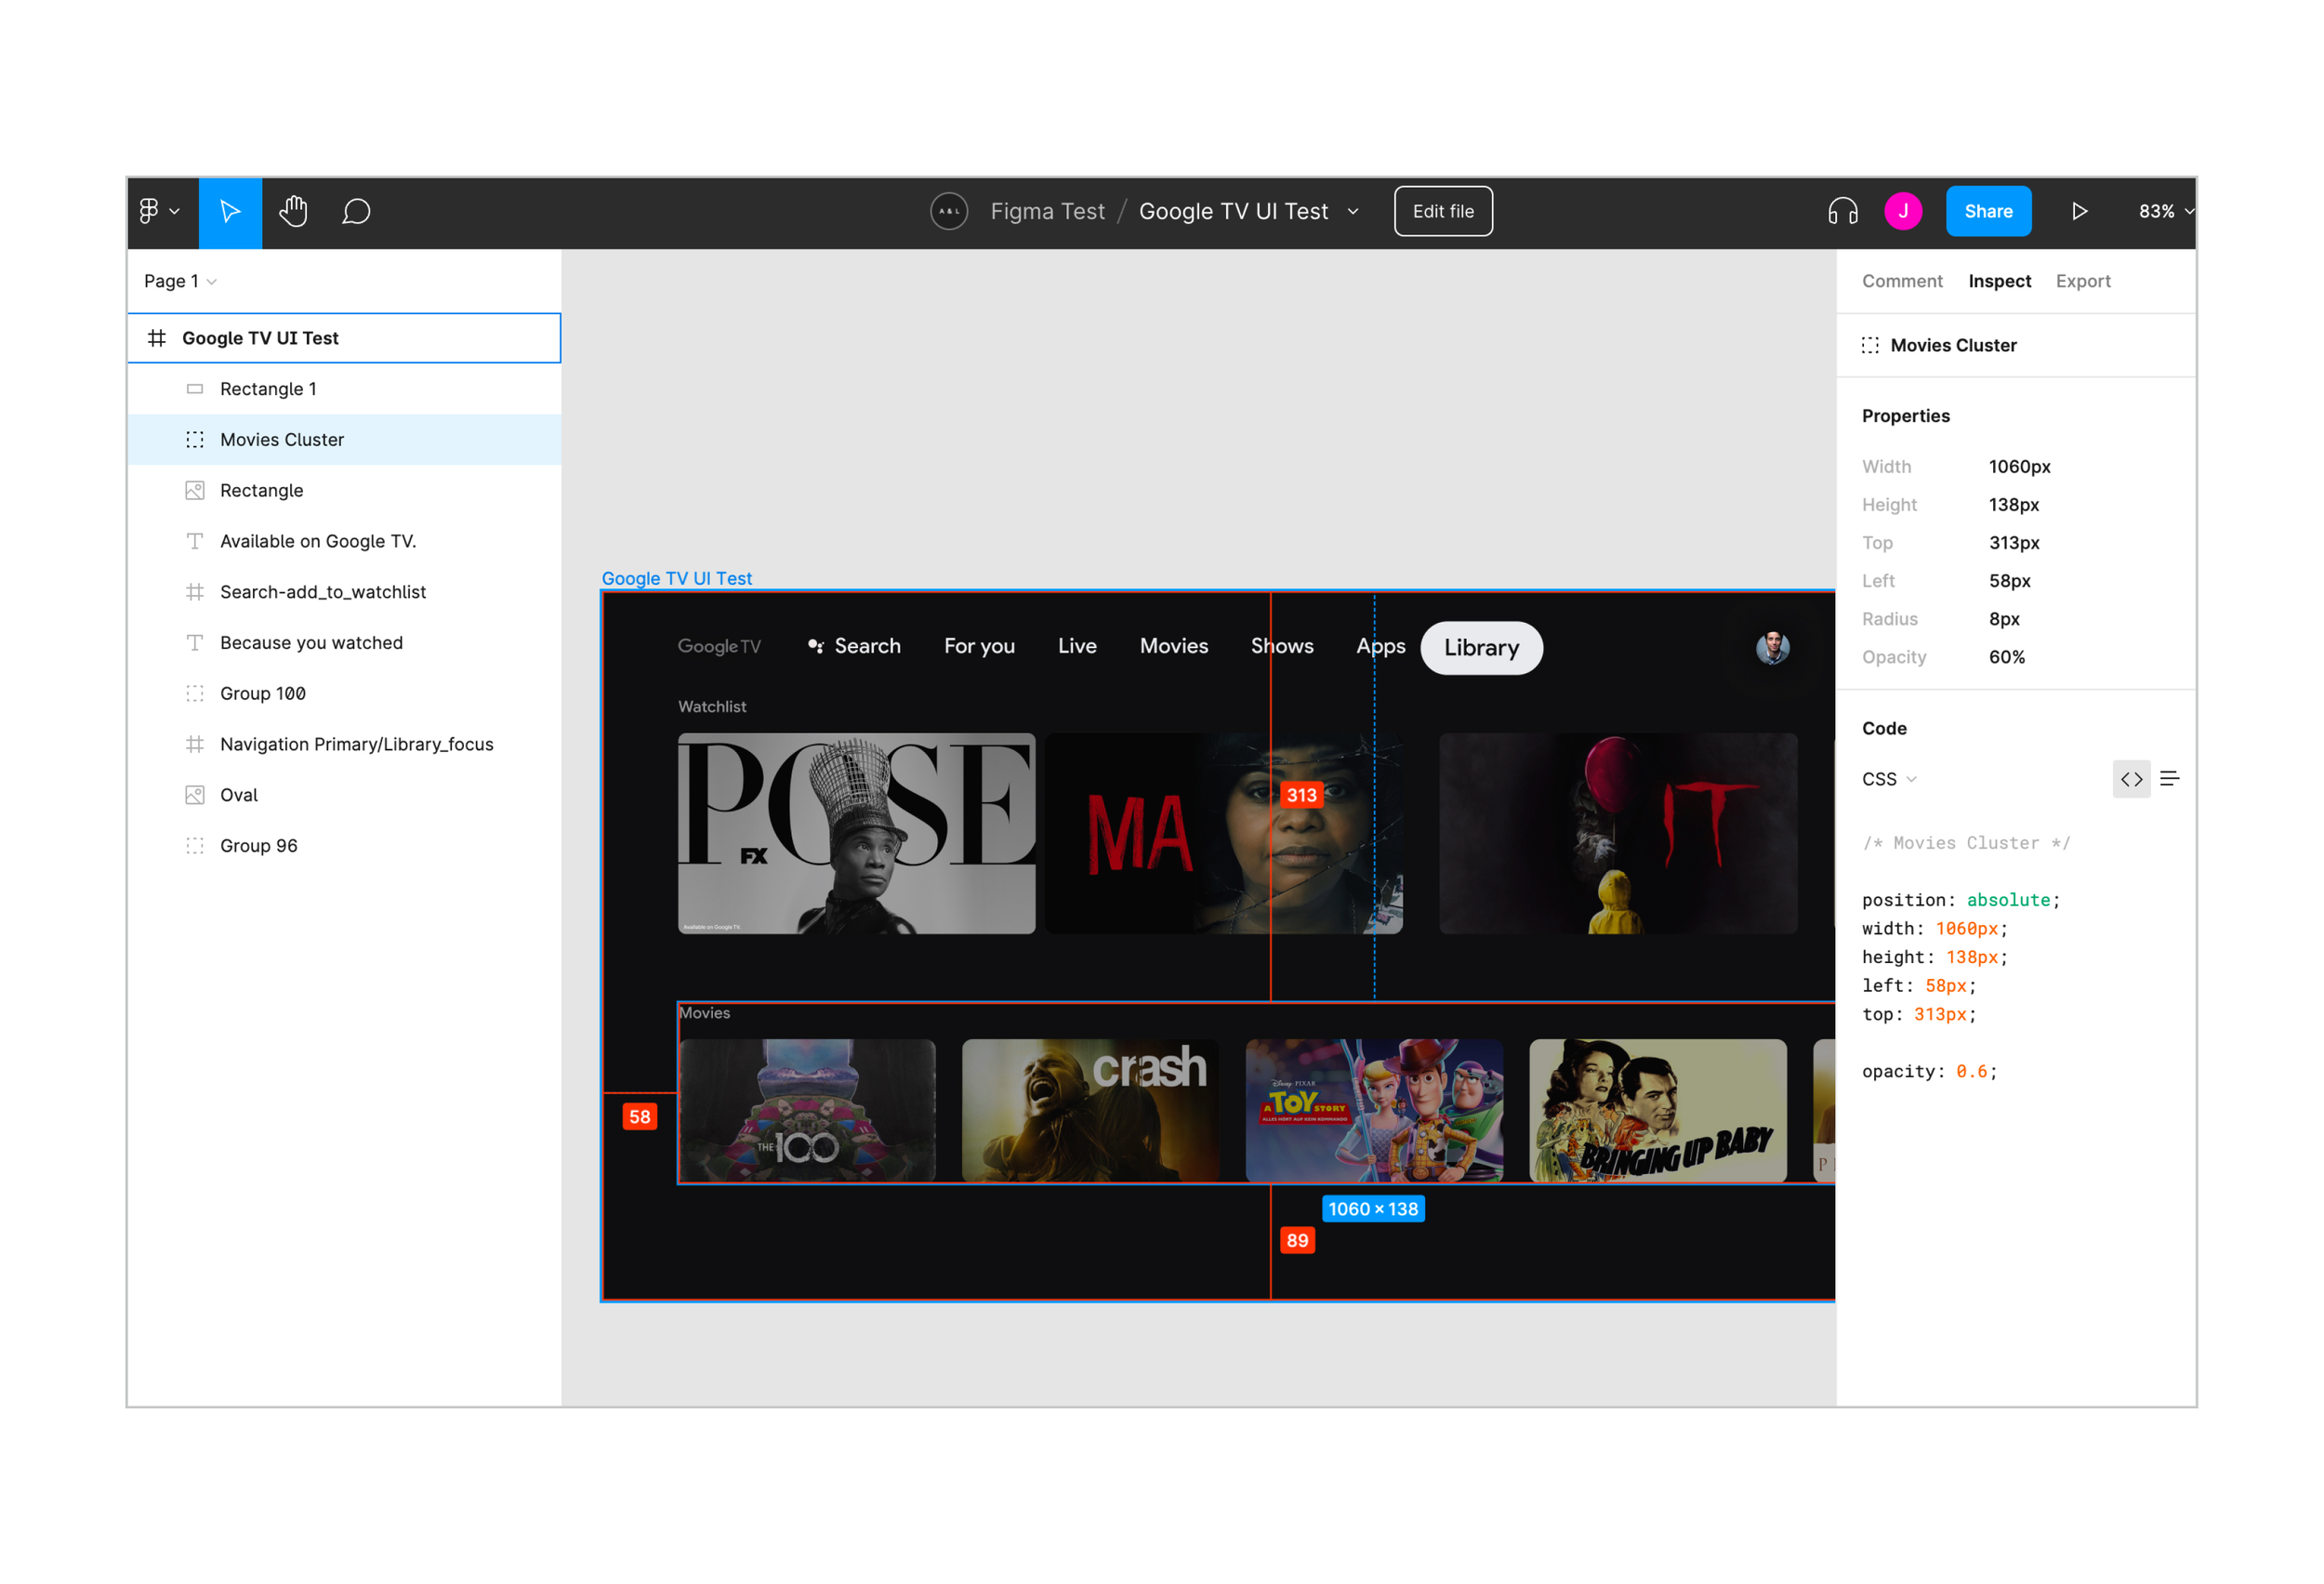Select the Because you watched layer
This screenshot has height=1584, width=2324.
(344, 643)
